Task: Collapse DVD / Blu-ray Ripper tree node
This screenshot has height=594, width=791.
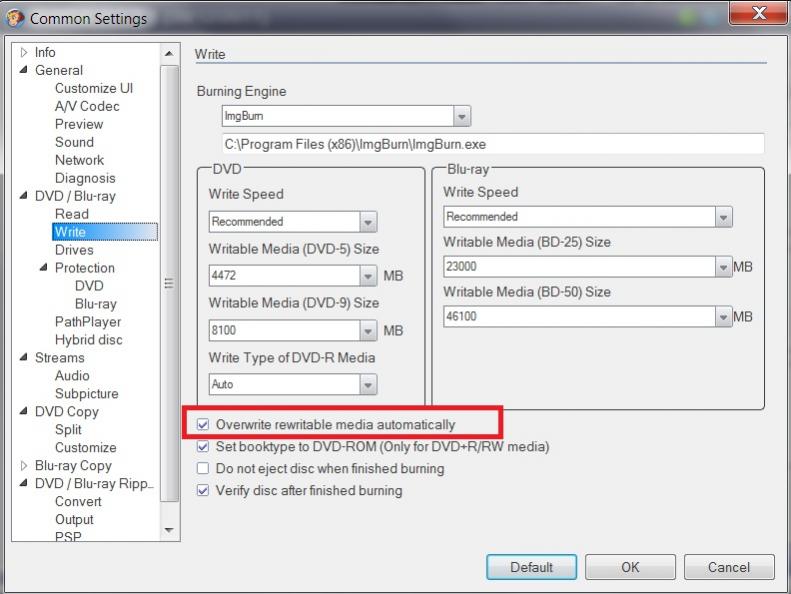Action: click(23, 483)
